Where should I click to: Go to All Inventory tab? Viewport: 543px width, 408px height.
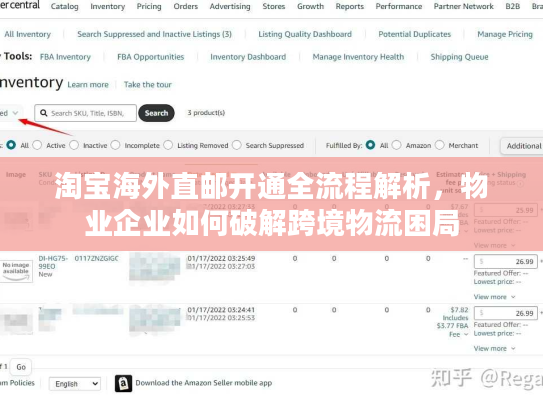pyautogui.click(x=27, y=34)
